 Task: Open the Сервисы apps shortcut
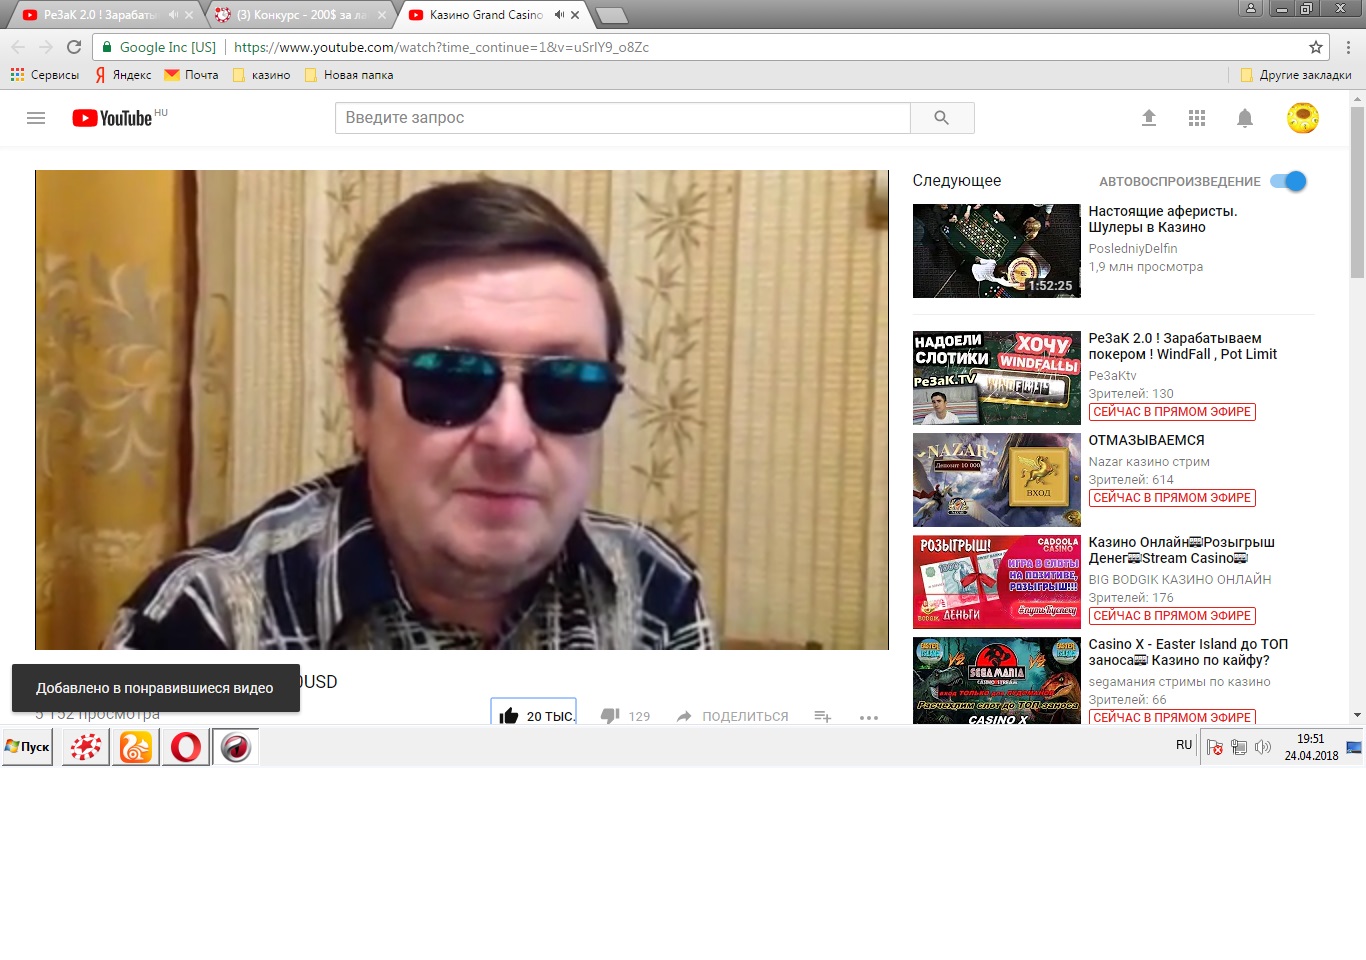click(45, 75)
